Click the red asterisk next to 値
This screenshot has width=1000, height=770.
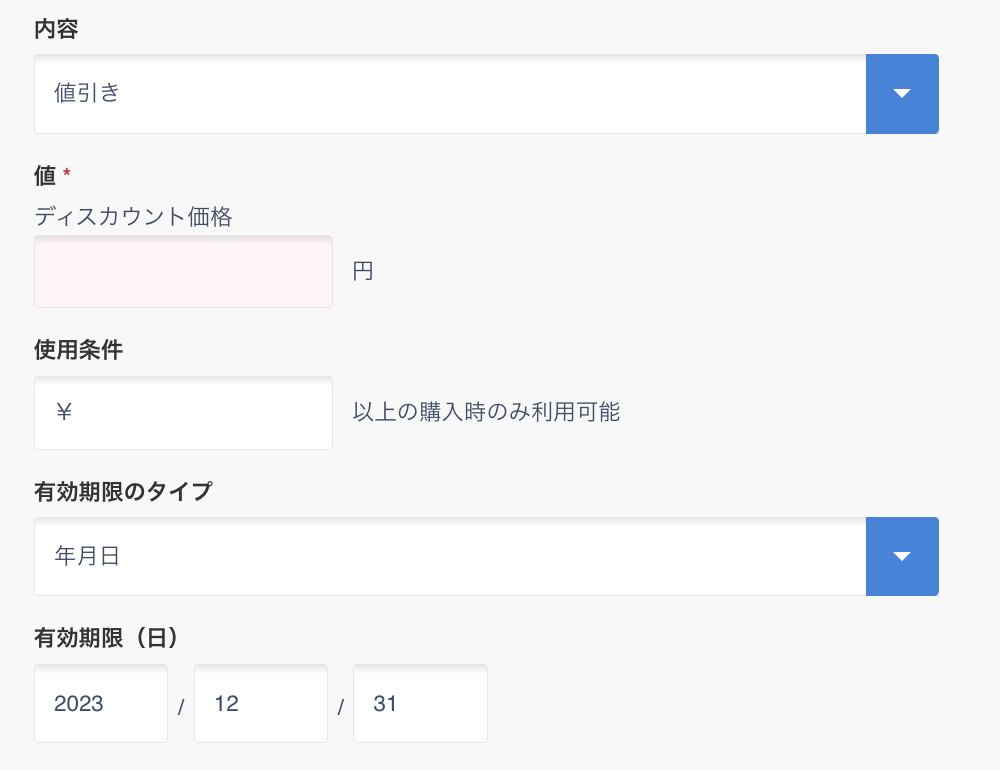pos(67,174)
